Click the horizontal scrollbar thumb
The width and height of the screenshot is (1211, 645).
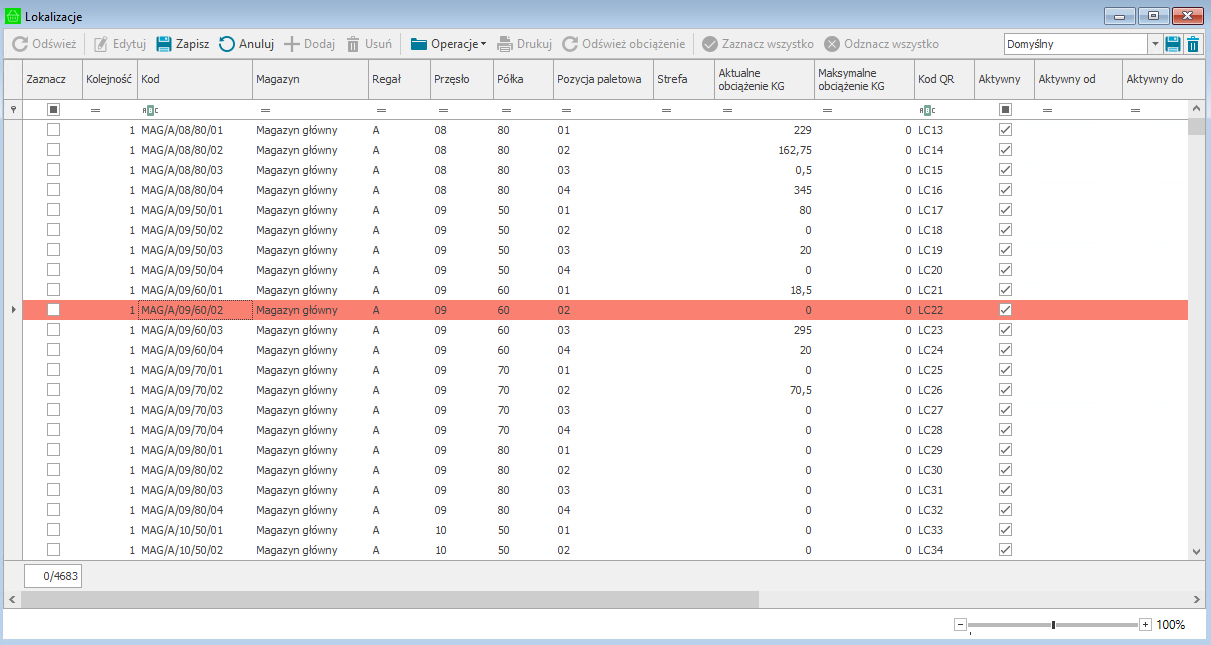click(x=389, y=599)
